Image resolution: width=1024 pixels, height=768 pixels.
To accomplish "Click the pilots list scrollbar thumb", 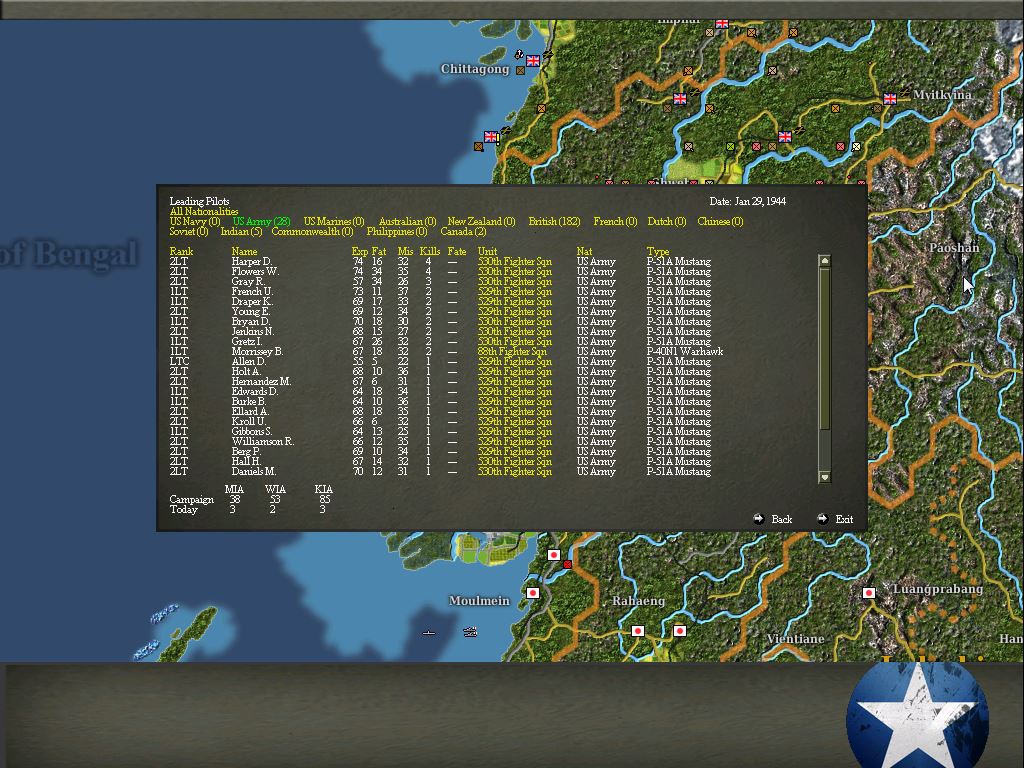I will tap(825, 349).
